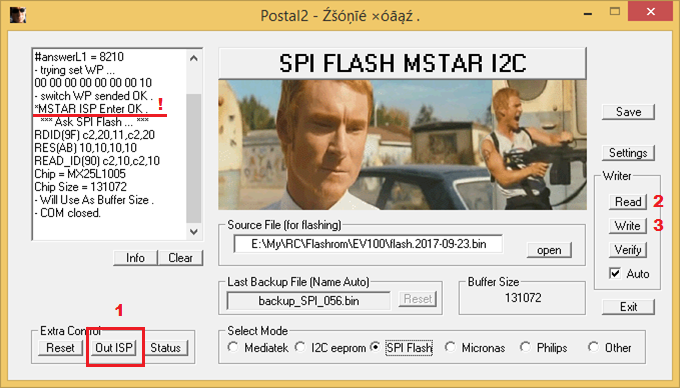Click the Out ISP button

(114, 348)
